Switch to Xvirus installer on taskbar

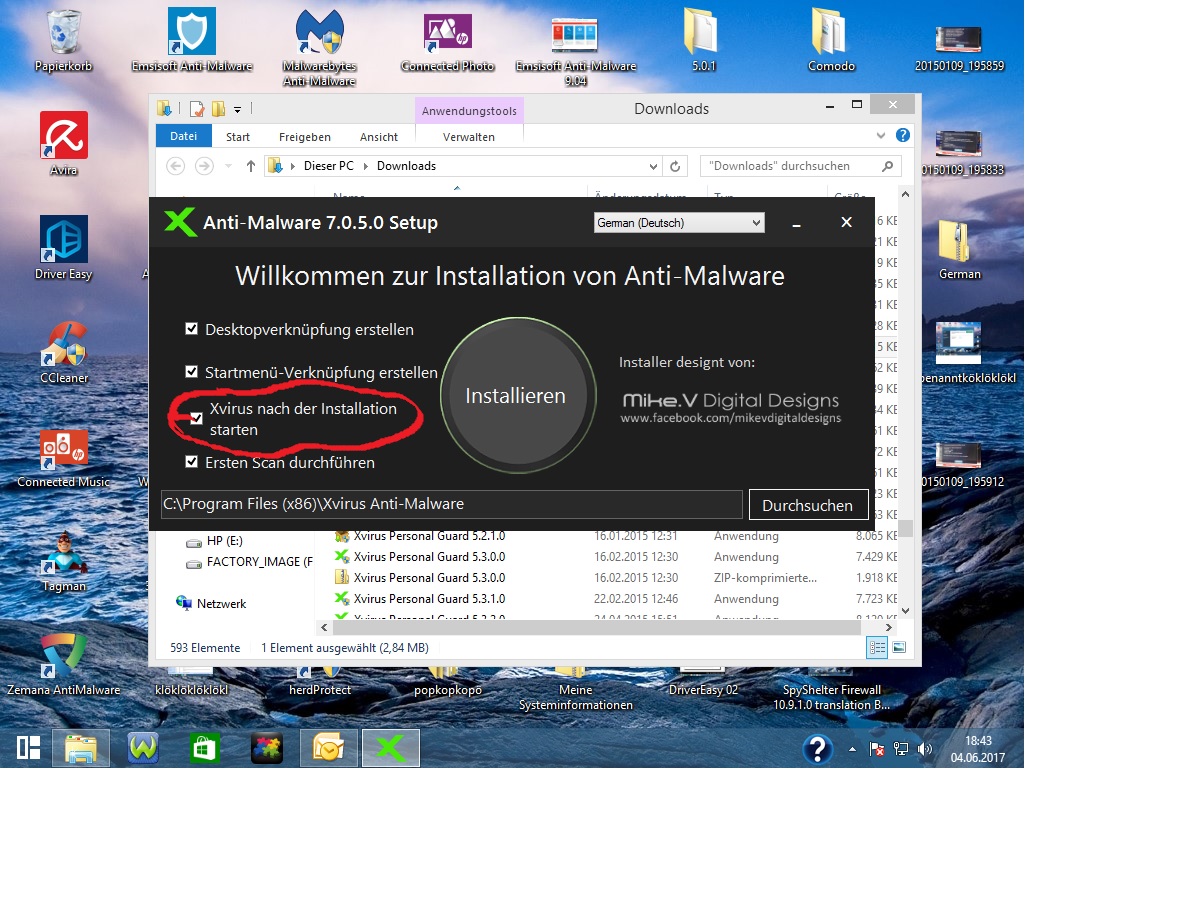[391, 749]
